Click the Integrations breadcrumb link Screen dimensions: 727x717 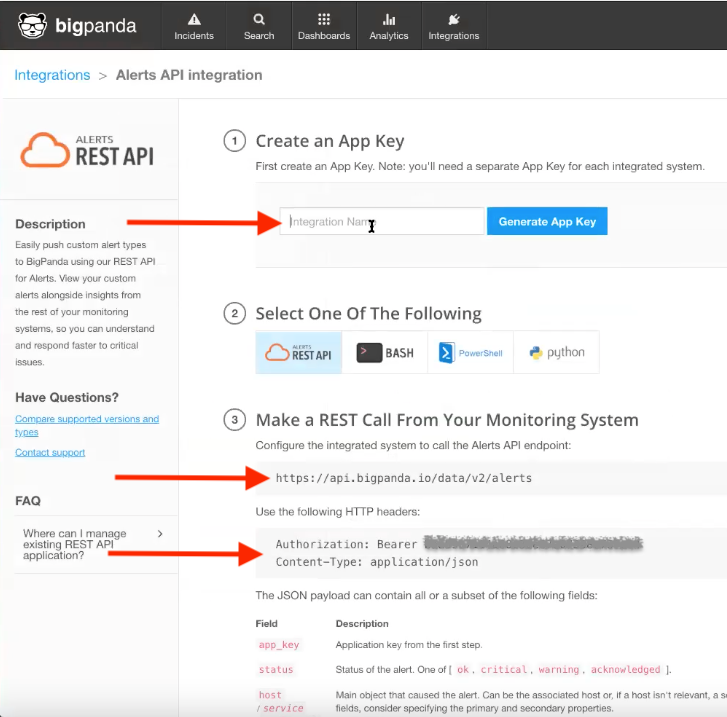[x=52, y=75]
